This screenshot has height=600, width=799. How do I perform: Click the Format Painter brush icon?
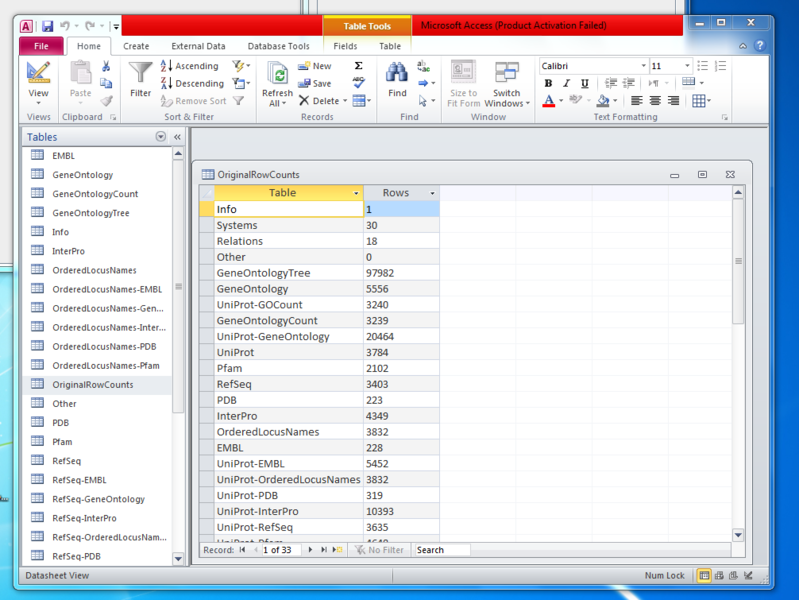pos(106,100)
